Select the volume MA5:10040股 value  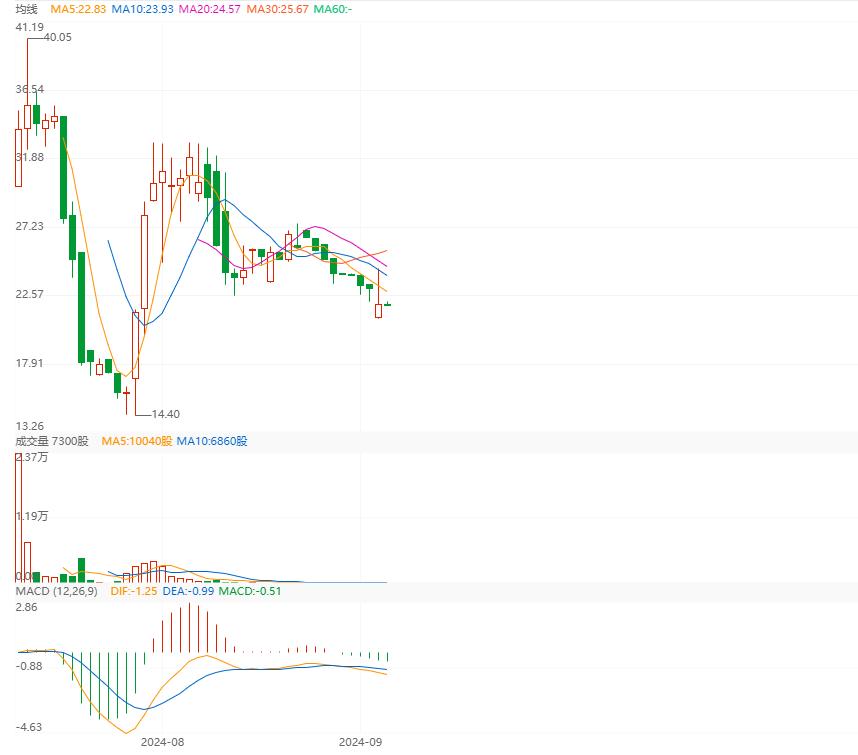(137, 441)
